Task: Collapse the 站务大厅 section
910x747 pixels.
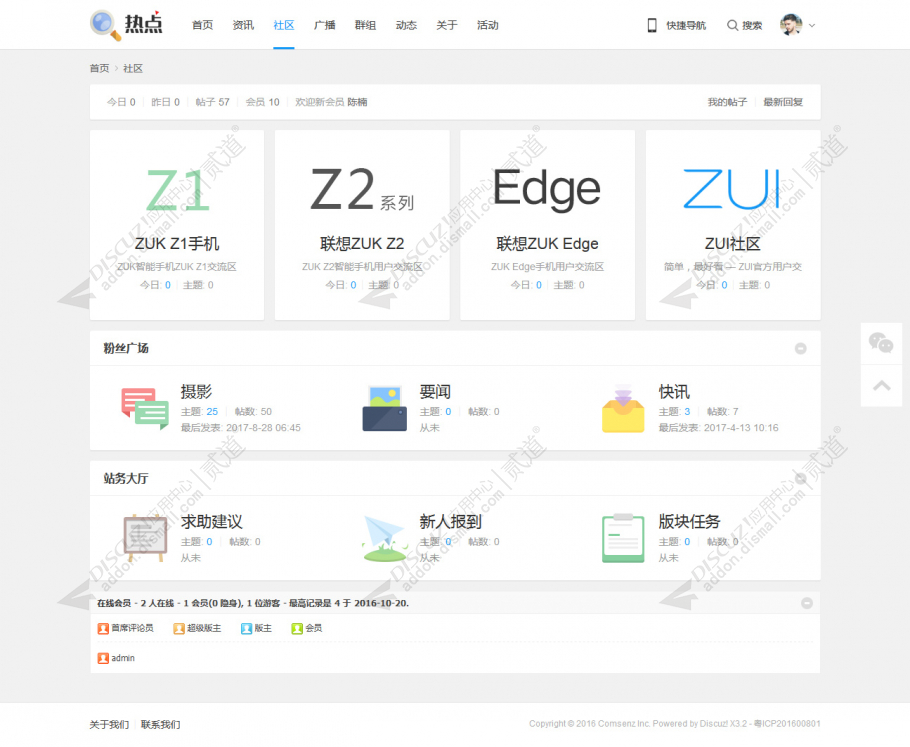Action: (800, 478)
